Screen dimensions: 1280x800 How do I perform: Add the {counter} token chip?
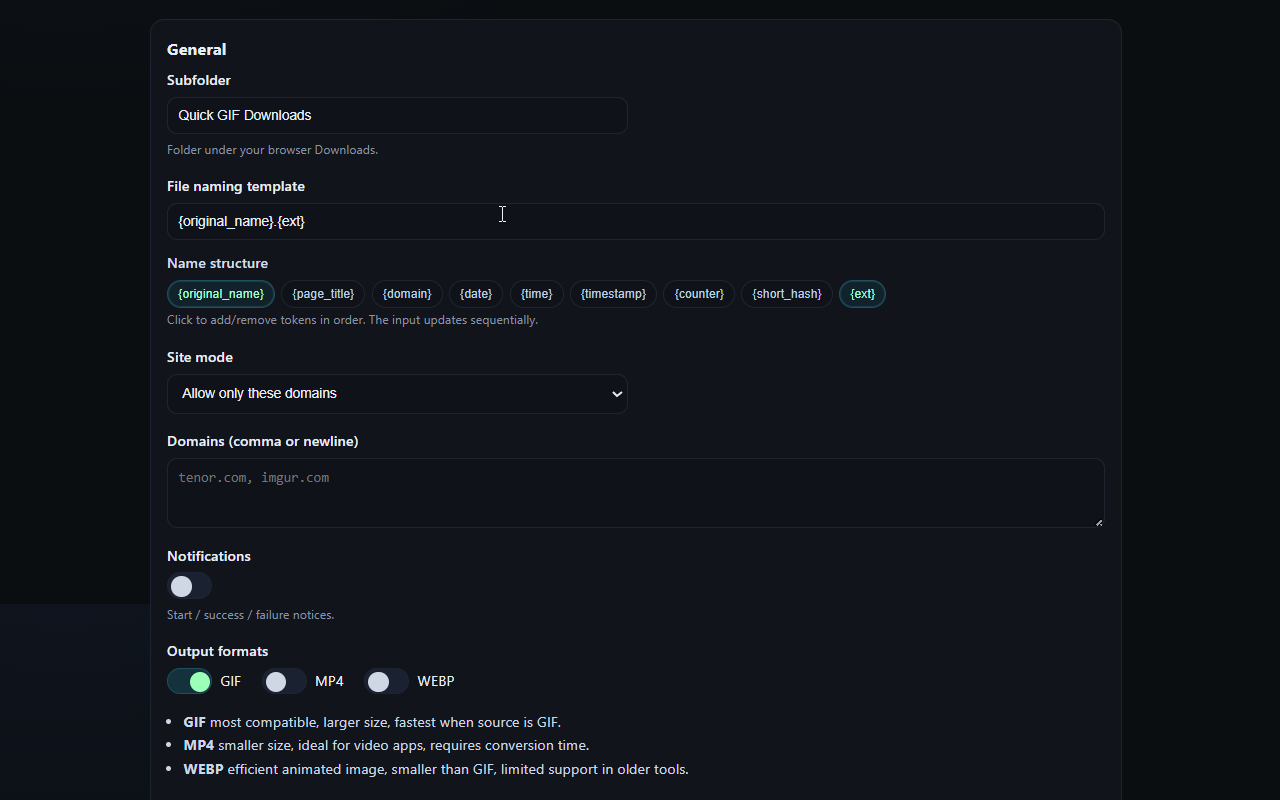pos(699,294)
